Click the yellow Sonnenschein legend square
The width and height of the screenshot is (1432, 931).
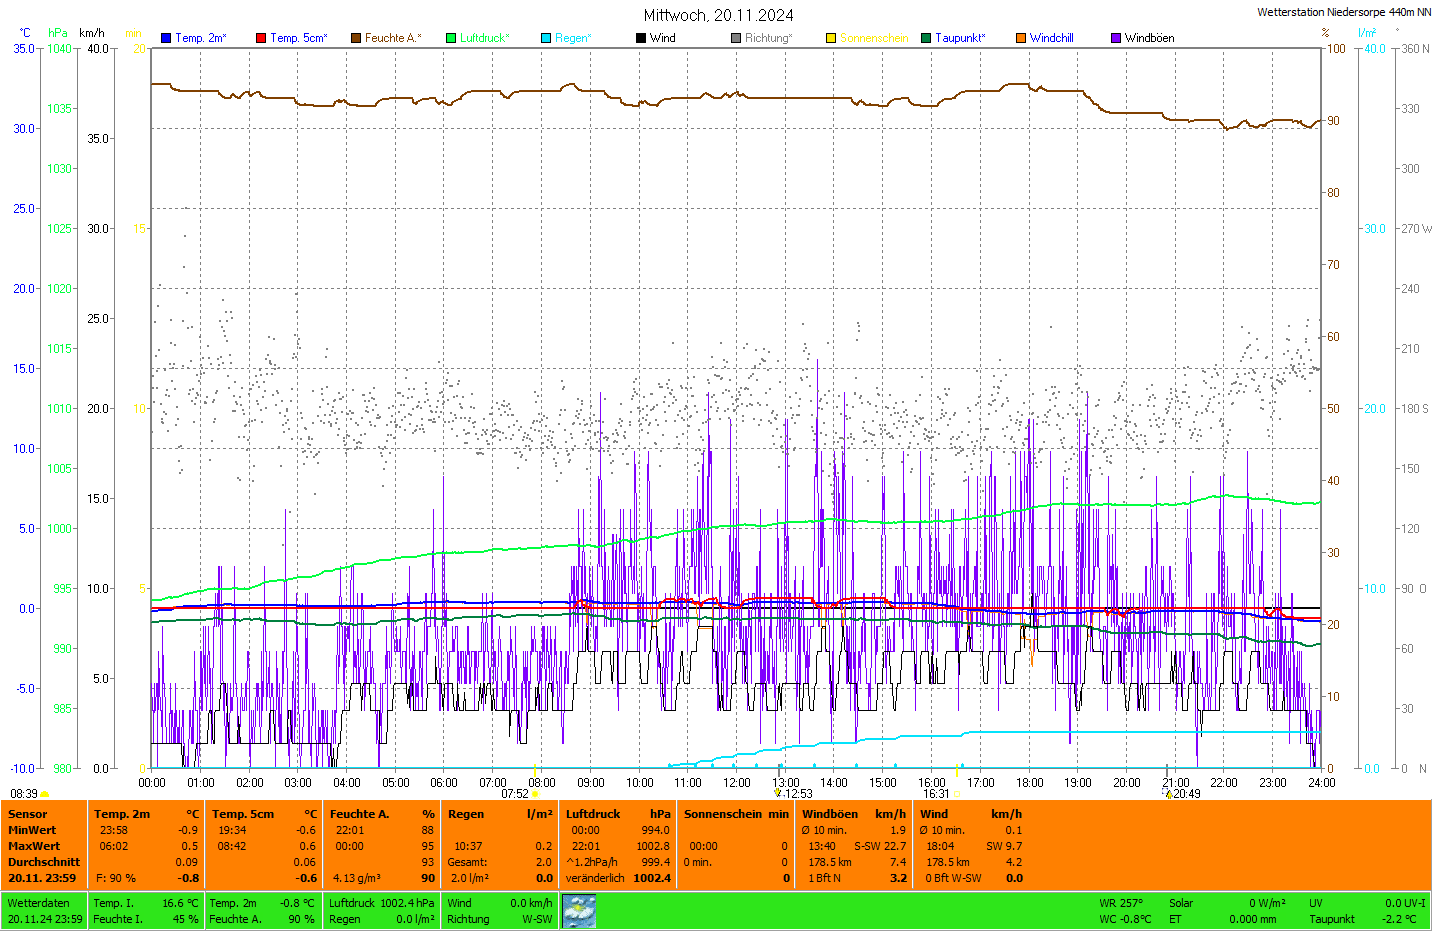pyautogui.click(x=831, y=38)
